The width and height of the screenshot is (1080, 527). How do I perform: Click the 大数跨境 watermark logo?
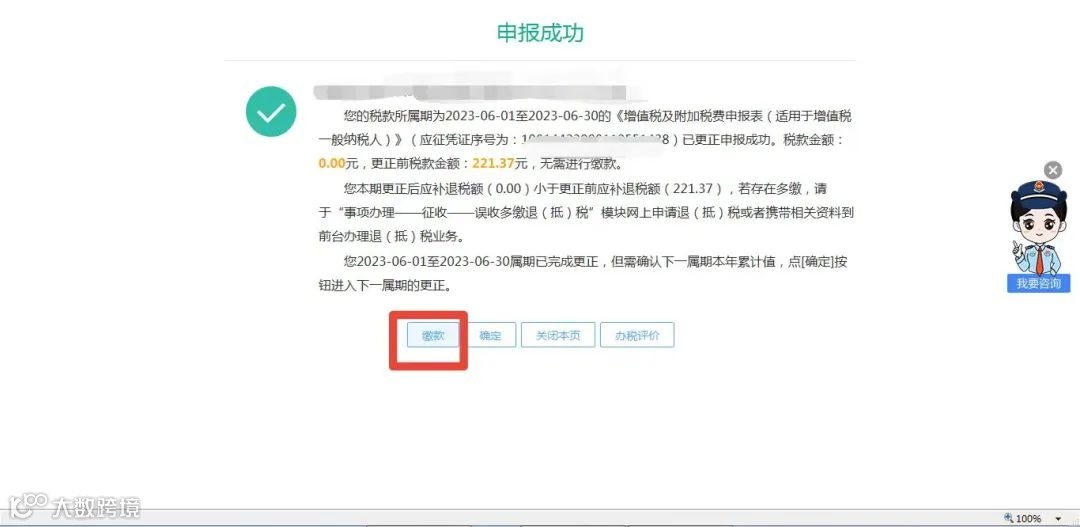coord(75,507)
